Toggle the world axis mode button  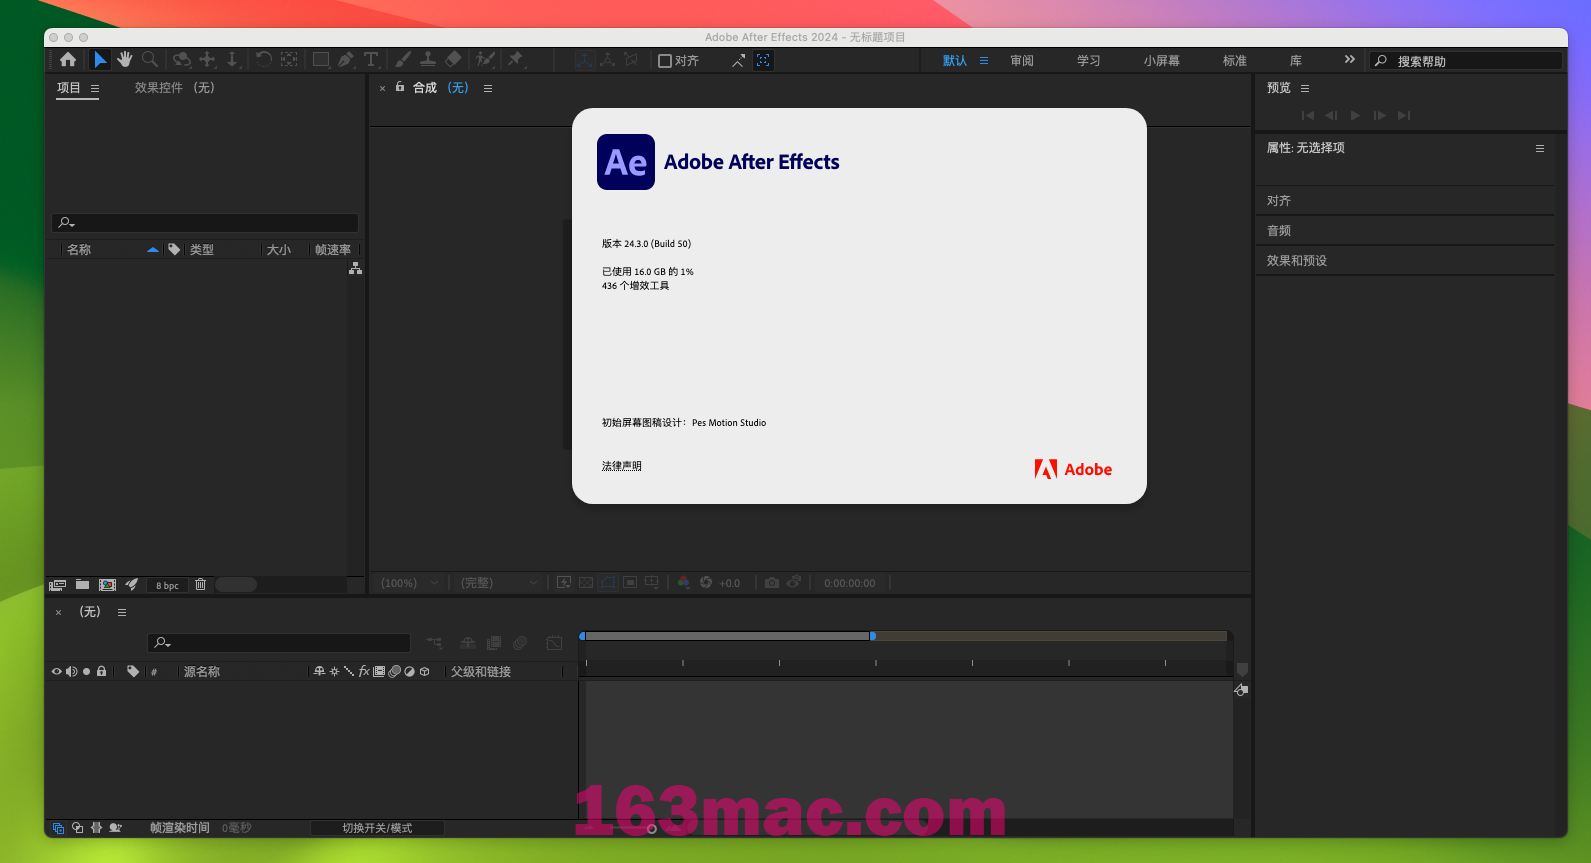point(607,60)
